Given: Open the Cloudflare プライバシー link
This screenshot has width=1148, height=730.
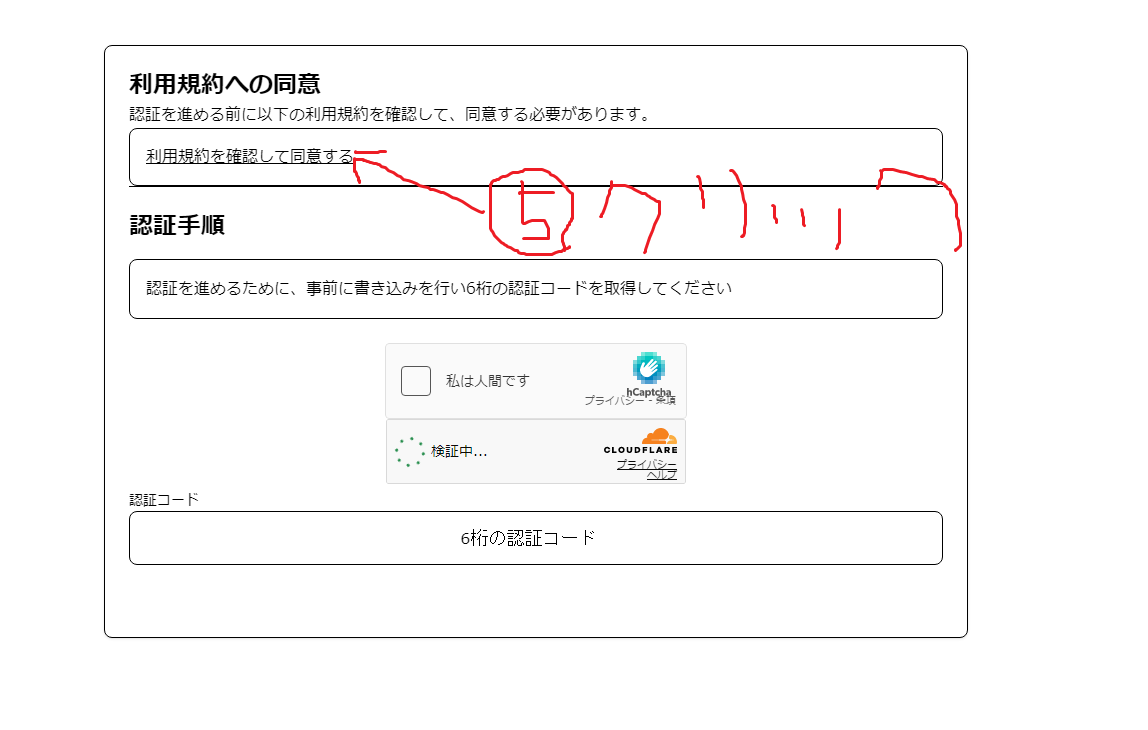Looking at the screenshot, I should pyautogui.click(x=646, y=464).
